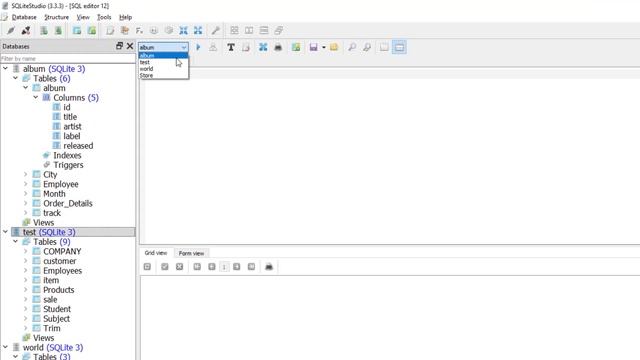Image resolution: width=640 pixels, height=360 pixels.
Task: Click the Explain query icon beside play
Action: pos(213,47)
